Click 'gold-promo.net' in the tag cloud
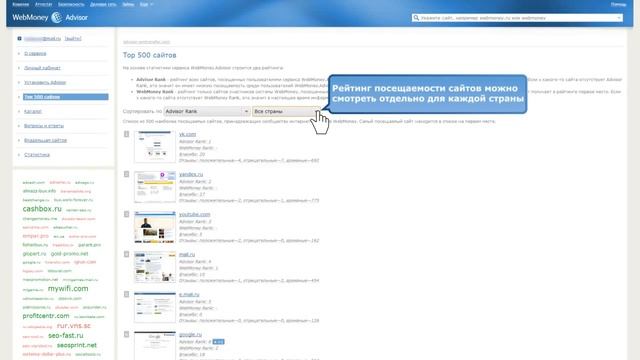Viewport: 640px width, 360px height. (69, 253)
